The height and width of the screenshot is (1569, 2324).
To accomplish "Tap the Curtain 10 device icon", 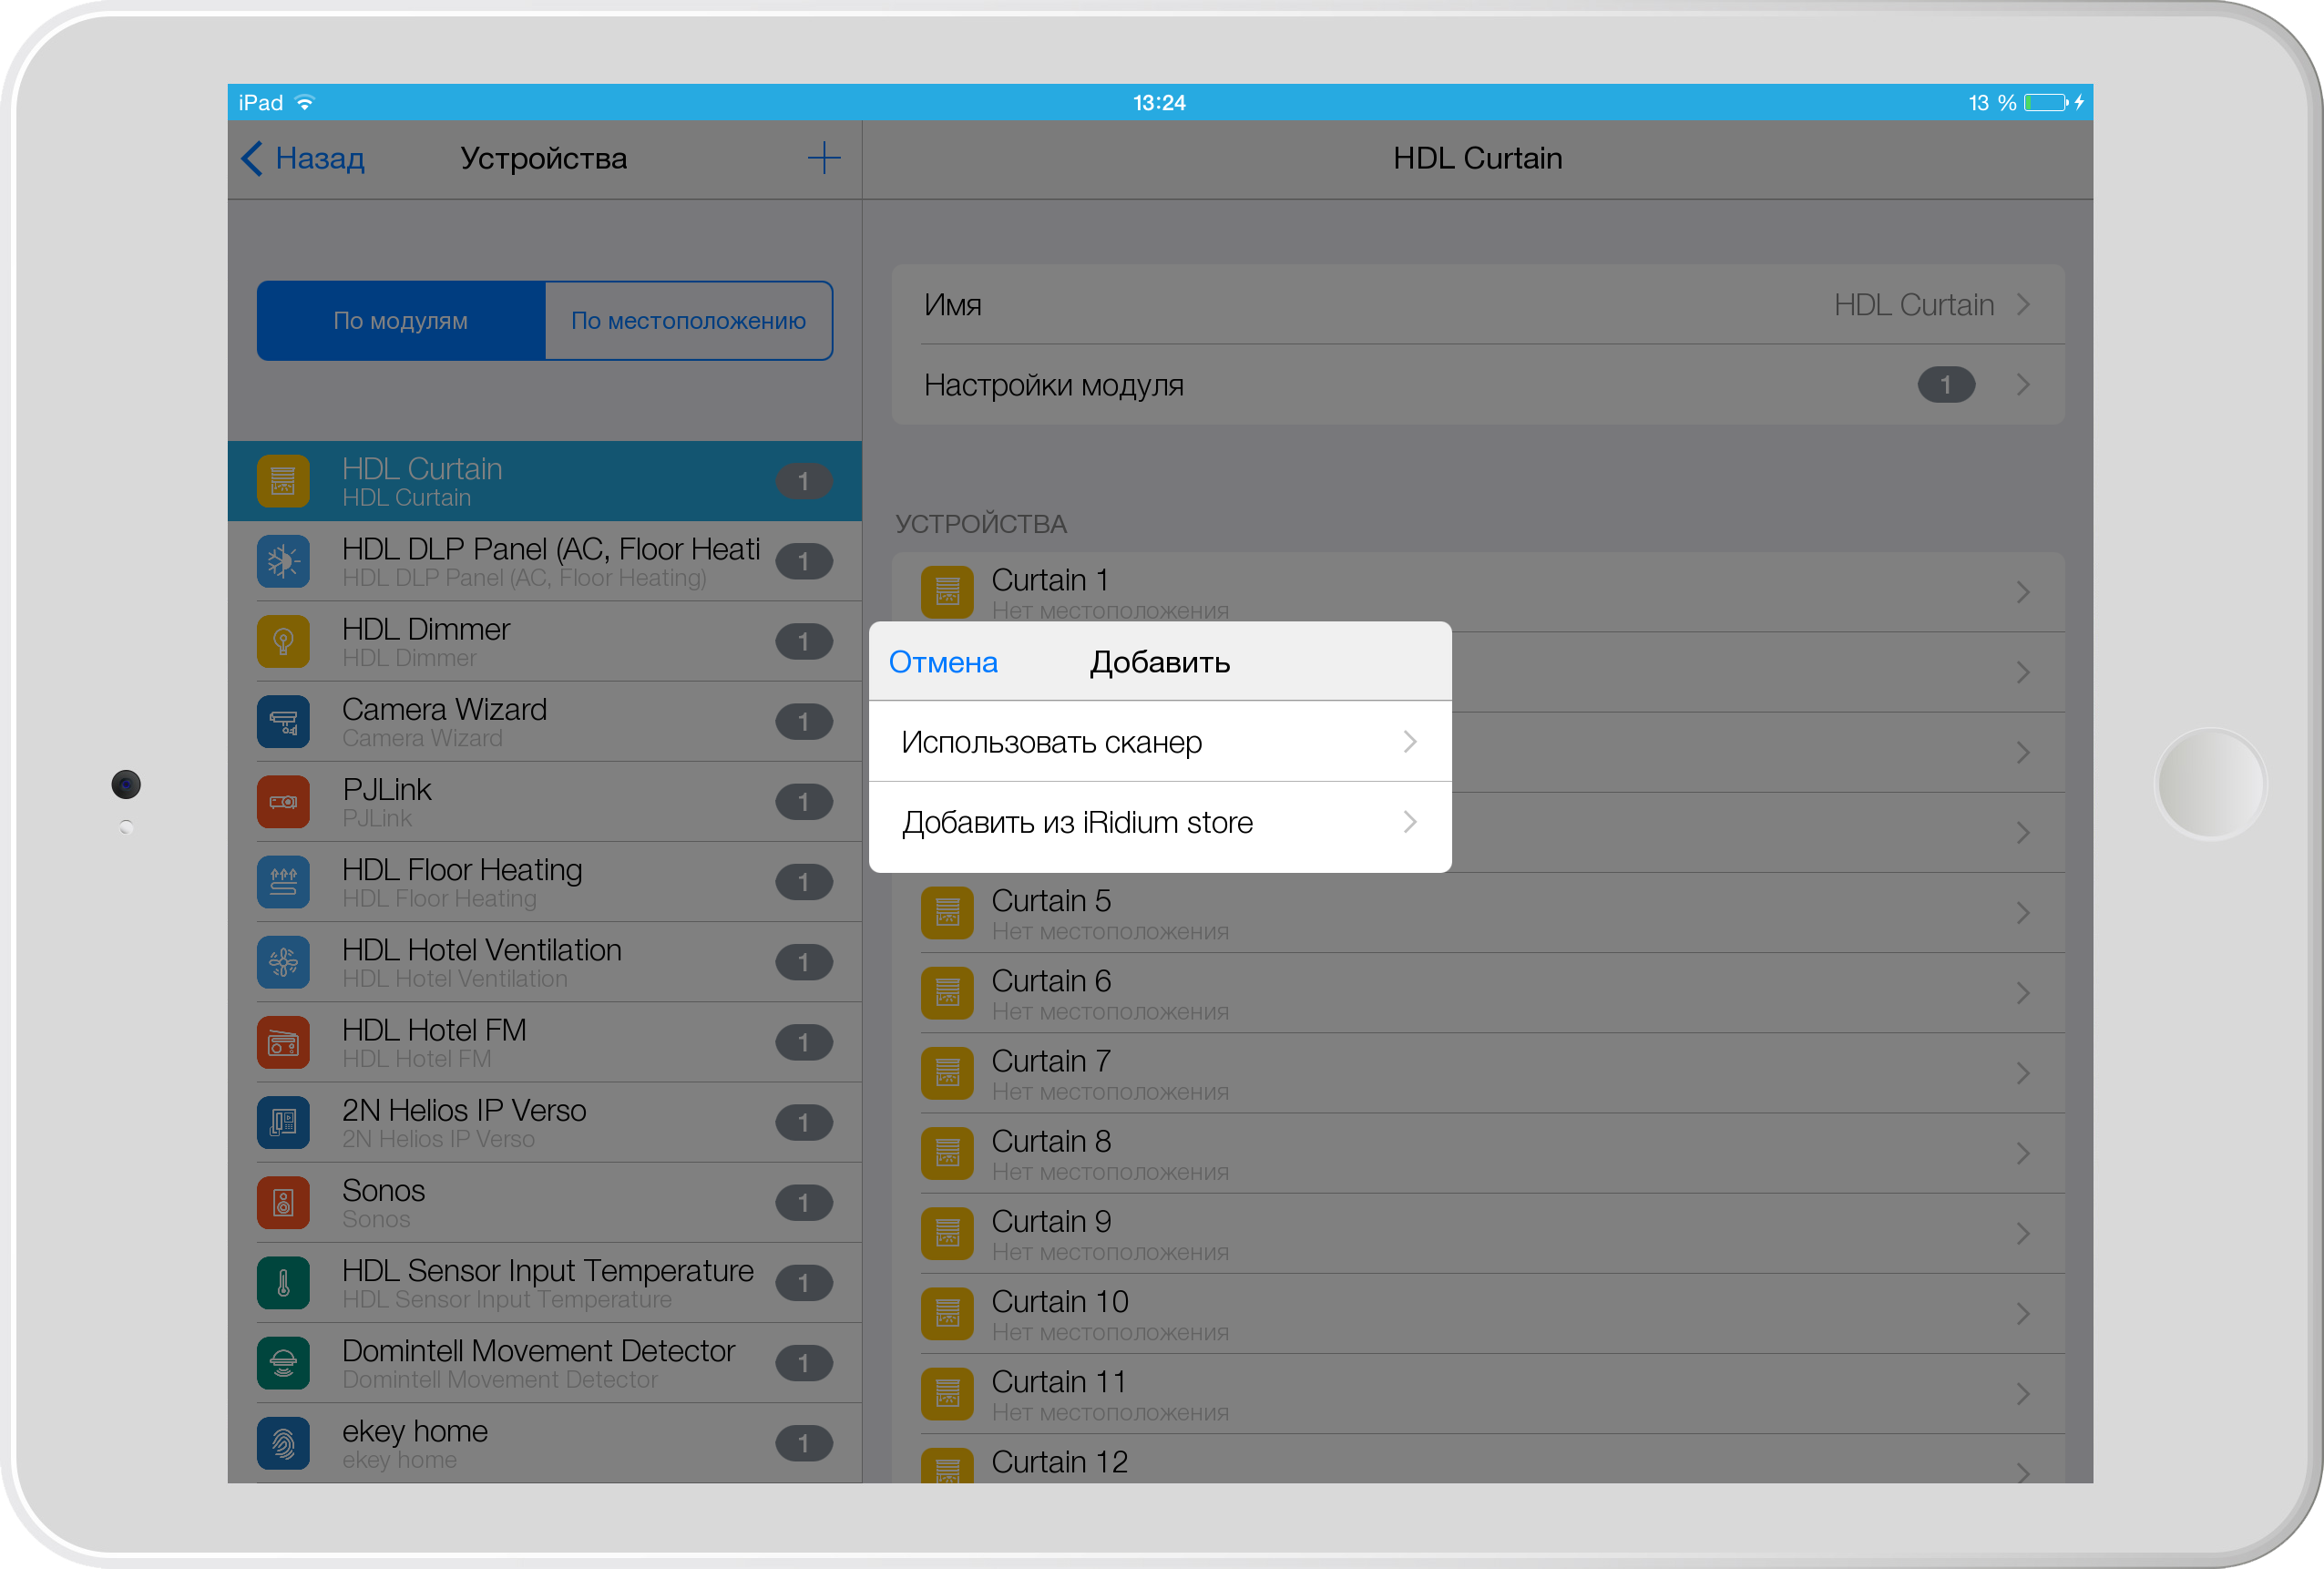I will (947, 1314).
